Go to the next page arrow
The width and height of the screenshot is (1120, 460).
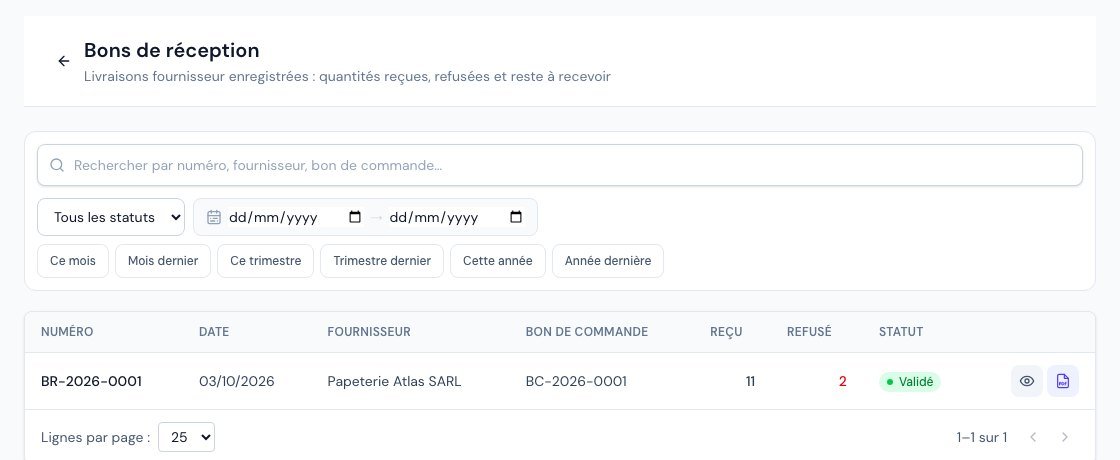[x=1065, y=437]
